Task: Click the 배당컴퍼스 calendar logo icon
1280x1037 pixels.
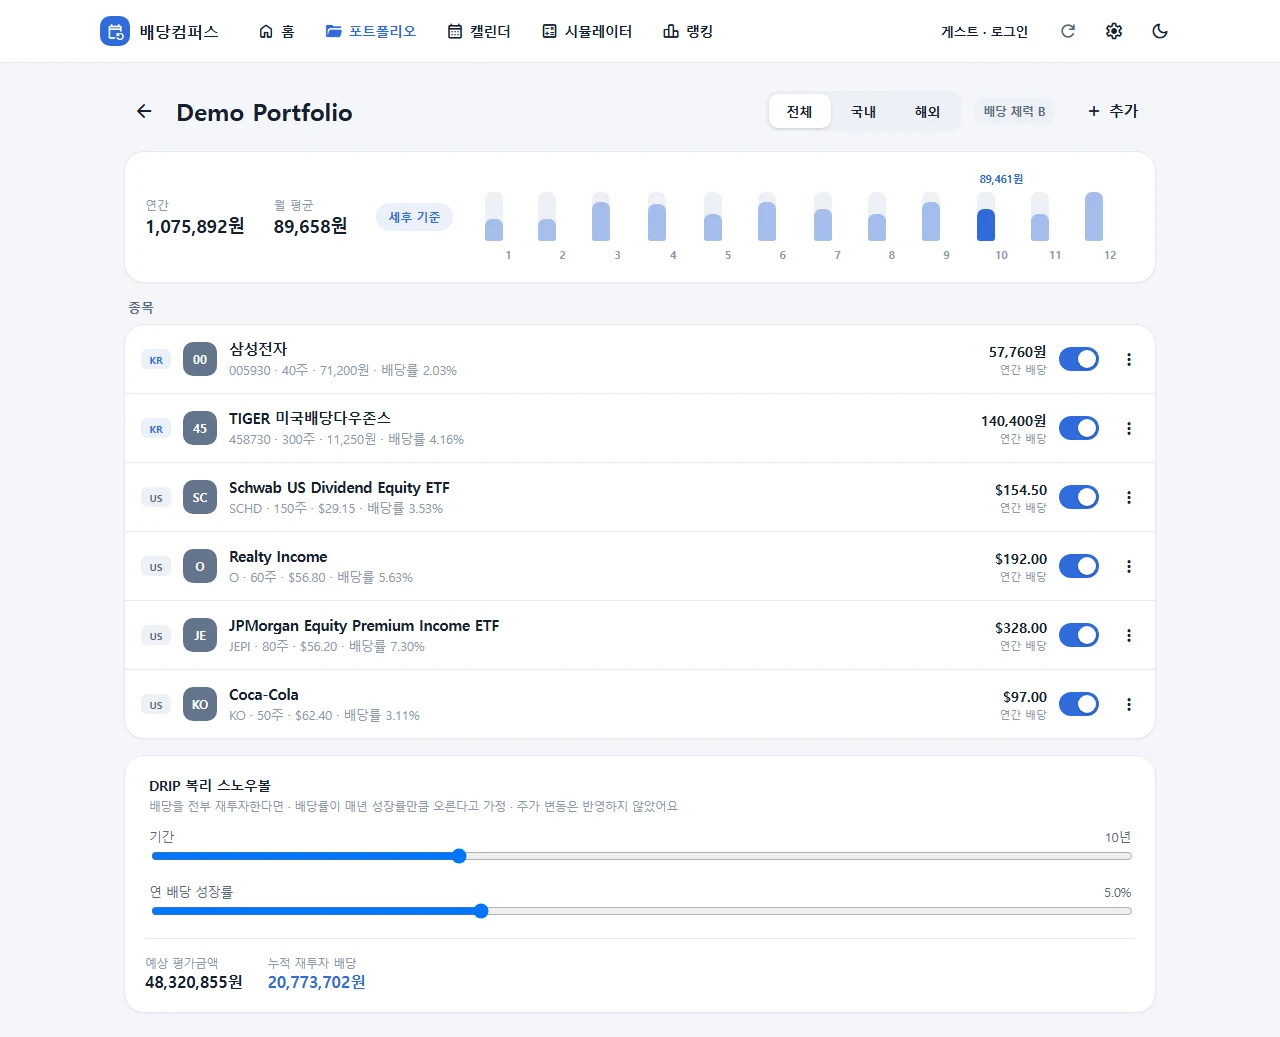Action: click(x=115, y=31)
